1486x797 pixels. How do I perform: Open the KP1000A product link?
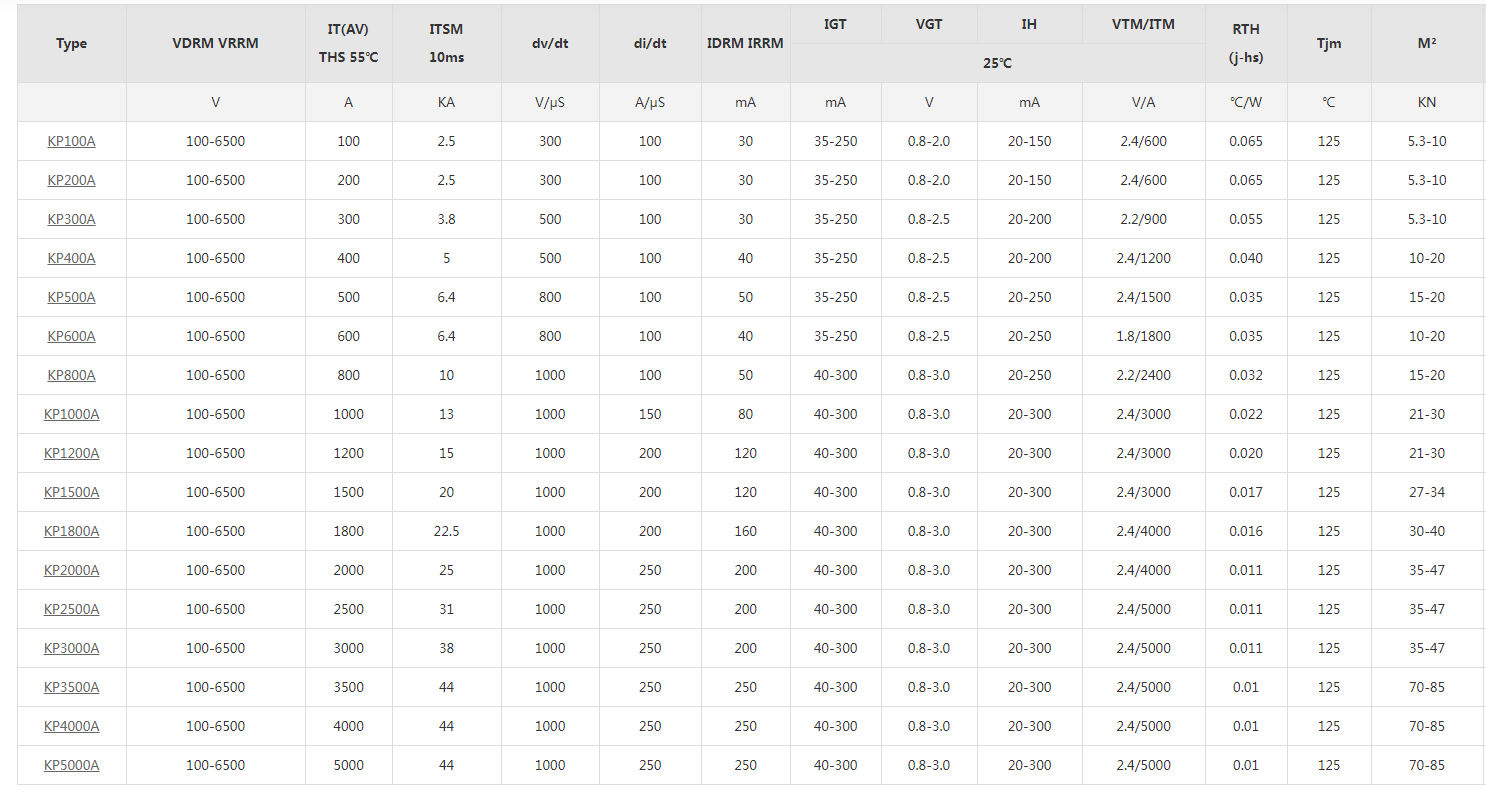pos(71,414)
